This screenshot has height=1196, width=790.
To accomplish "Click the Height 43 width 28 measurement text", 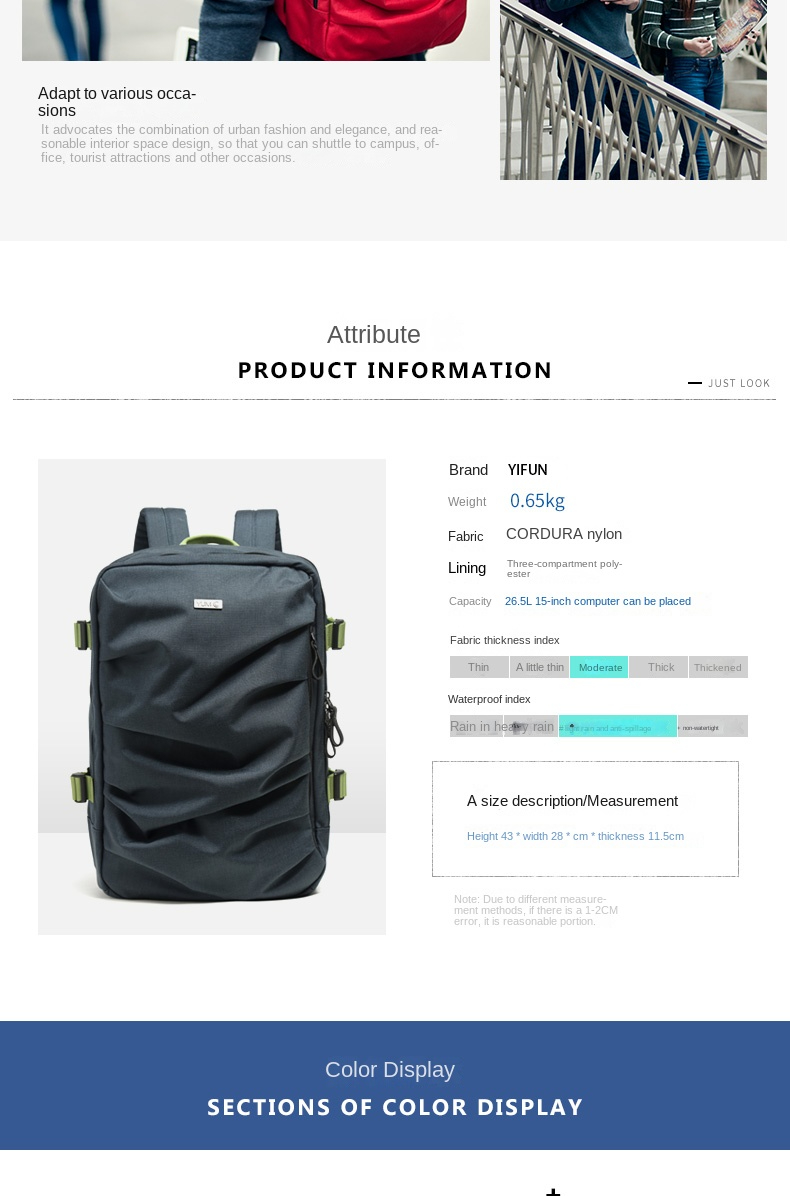I will click(575, 836).
